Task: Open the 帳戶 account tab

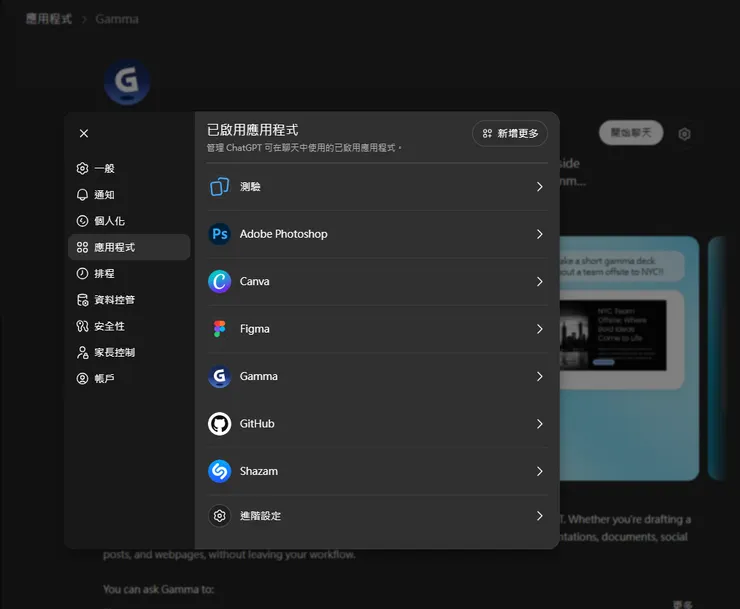Action: [x=129, y=379]
